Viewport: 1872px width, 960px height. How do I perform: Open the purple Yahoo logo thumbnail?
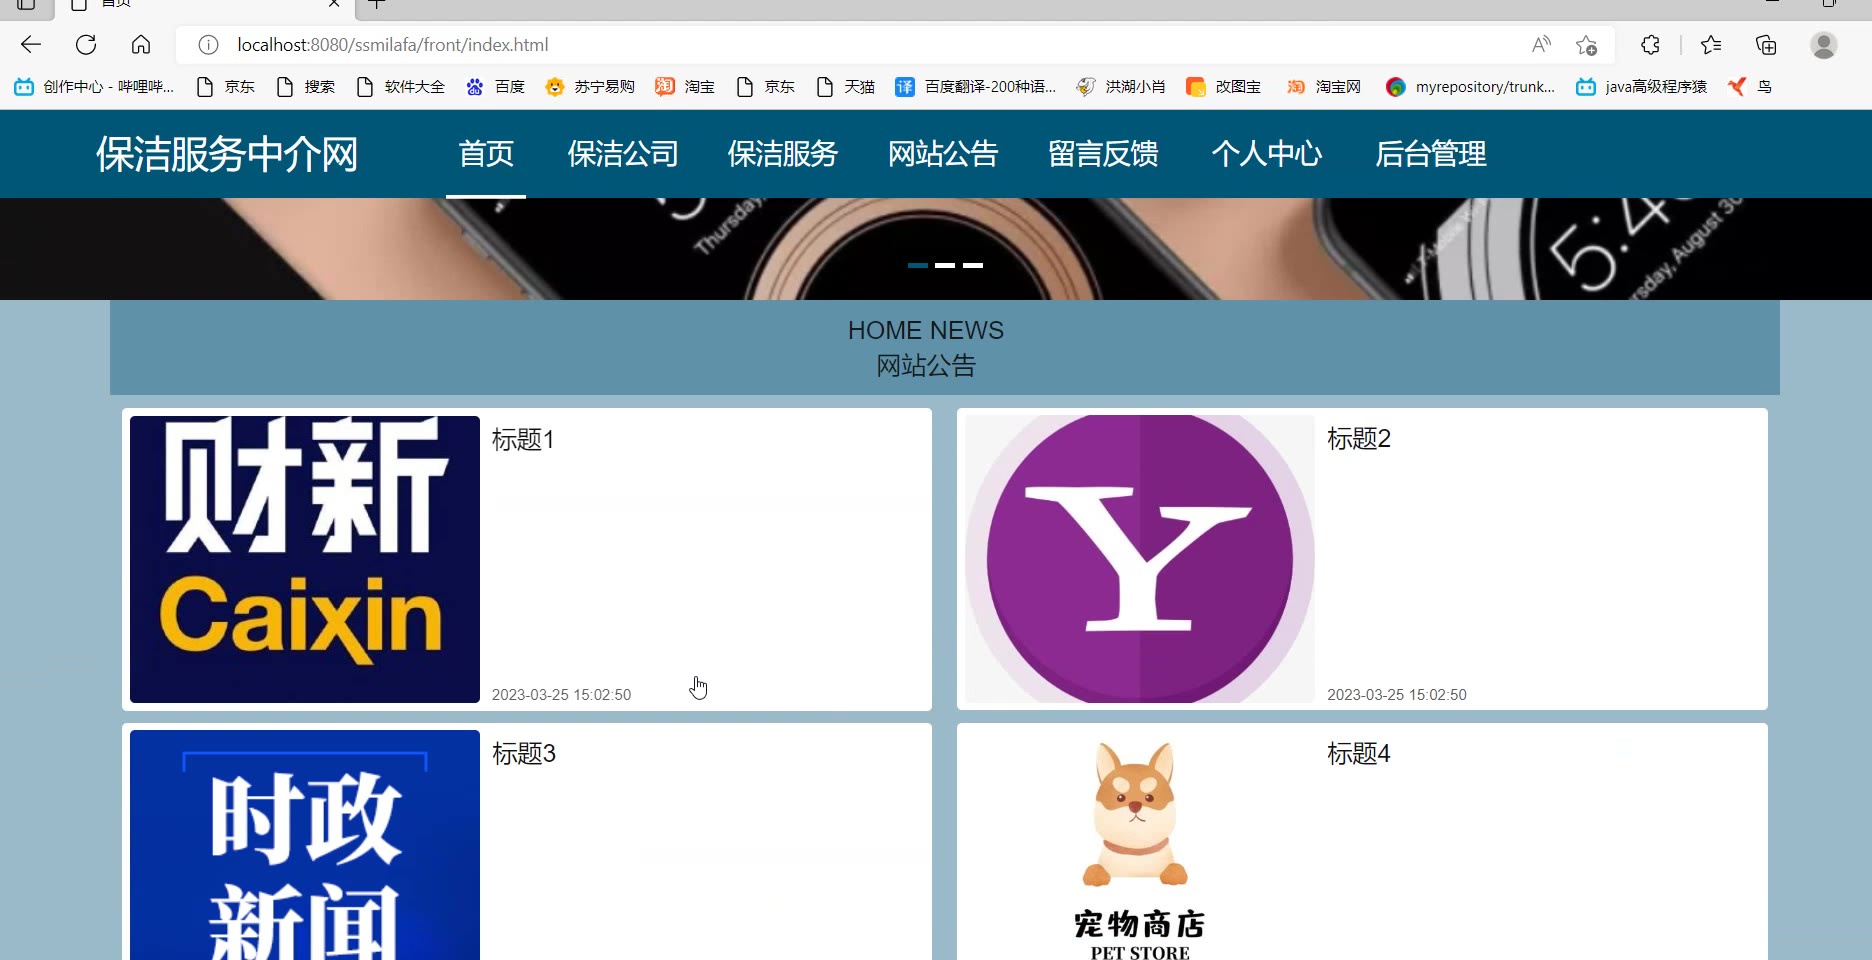pyautogui.click(x=1140, y=559)
